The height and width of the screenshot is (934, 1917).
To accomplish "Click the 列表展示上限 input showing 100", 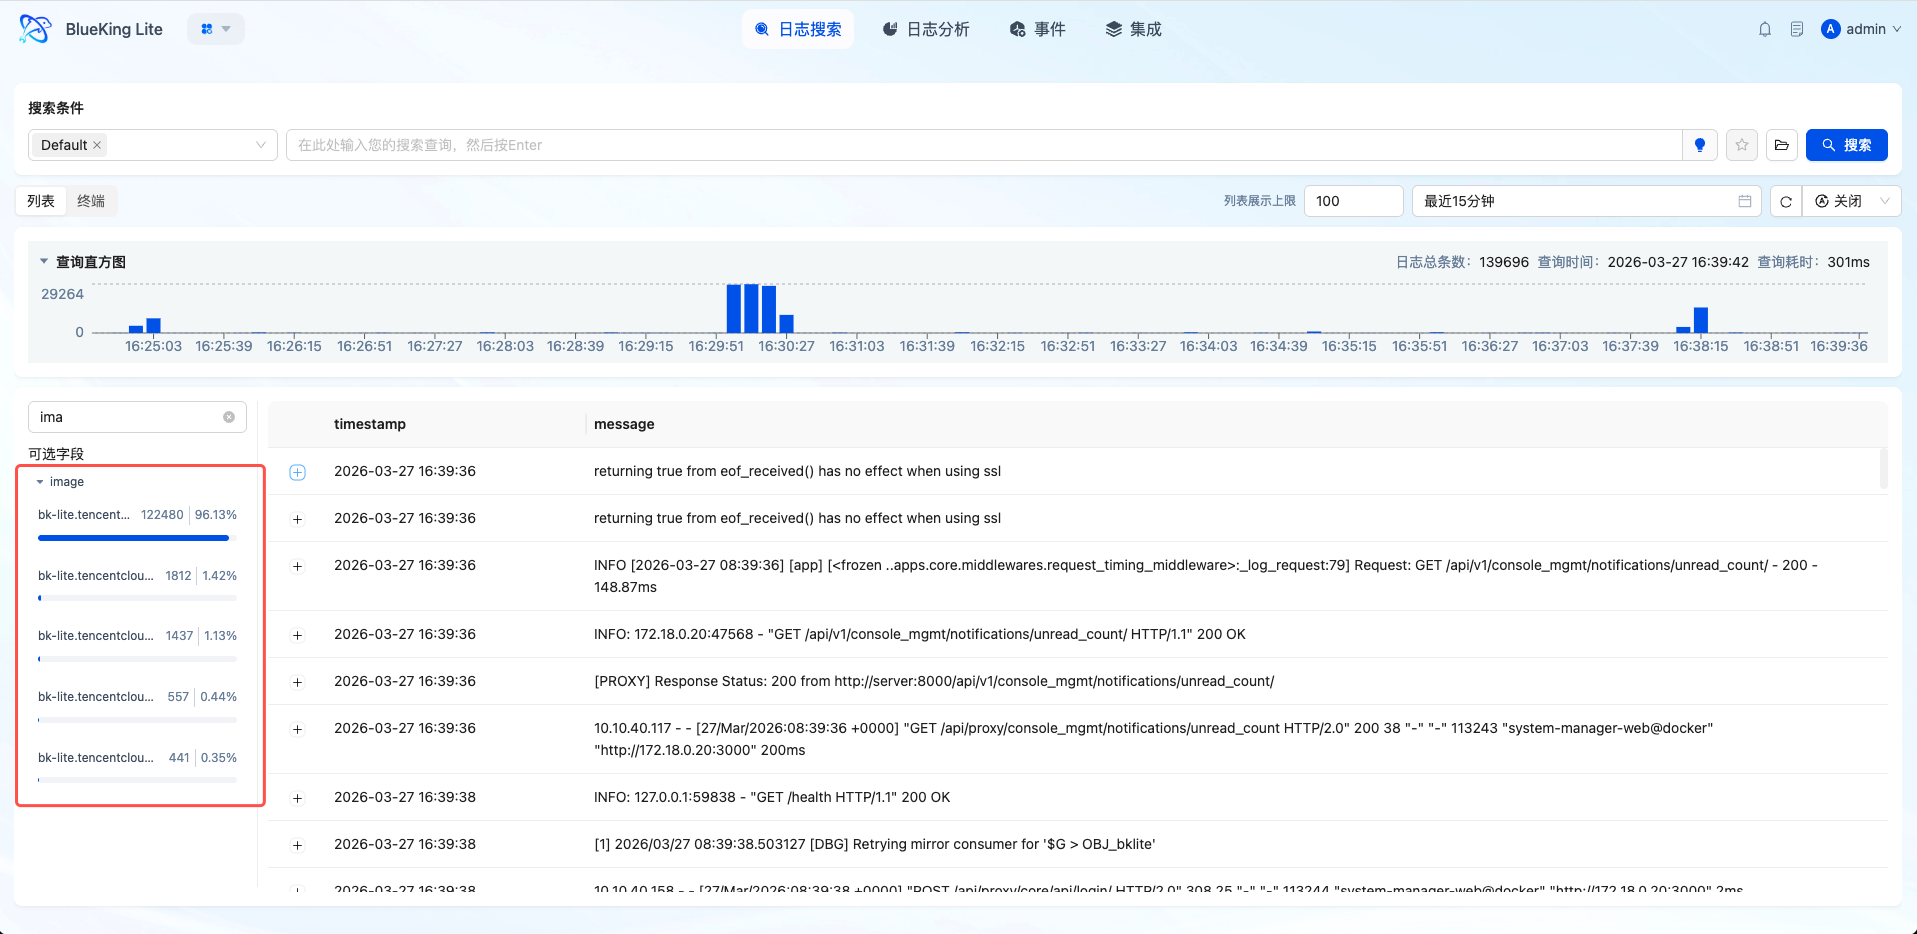I will (x=1354, y=201).
